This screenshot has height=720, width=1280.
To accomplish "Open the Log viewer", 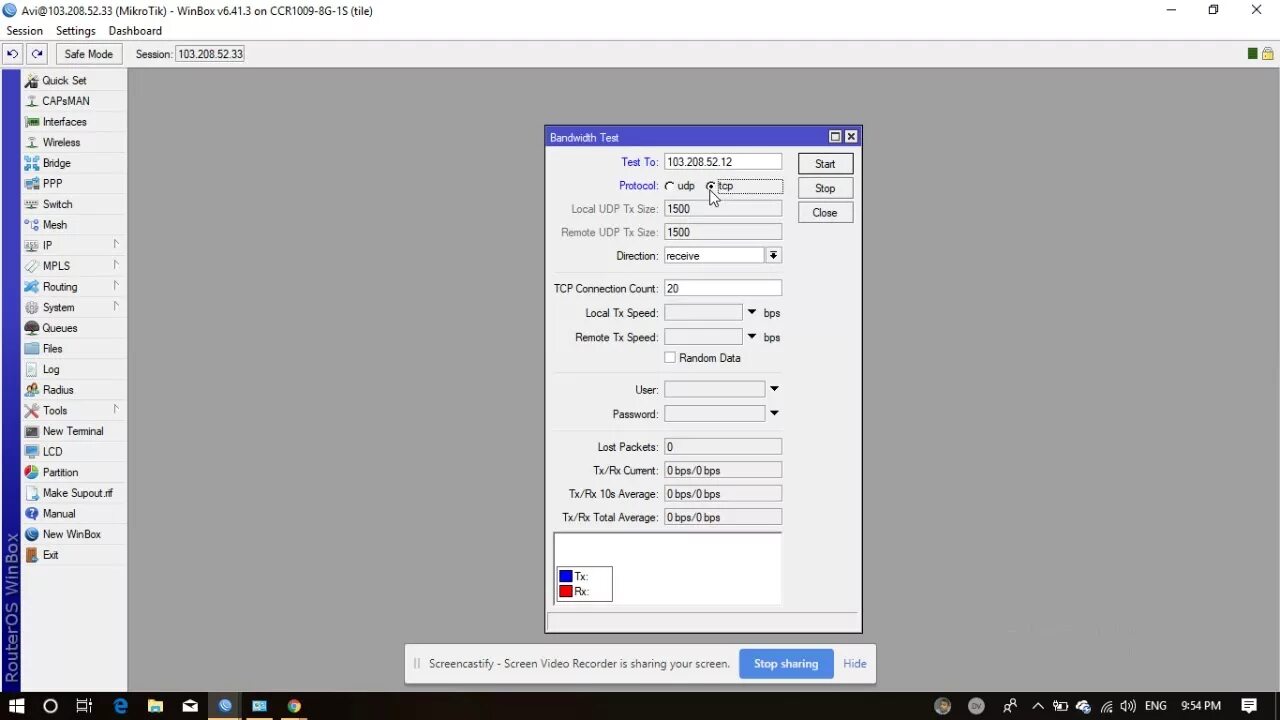I will (50, 369).
